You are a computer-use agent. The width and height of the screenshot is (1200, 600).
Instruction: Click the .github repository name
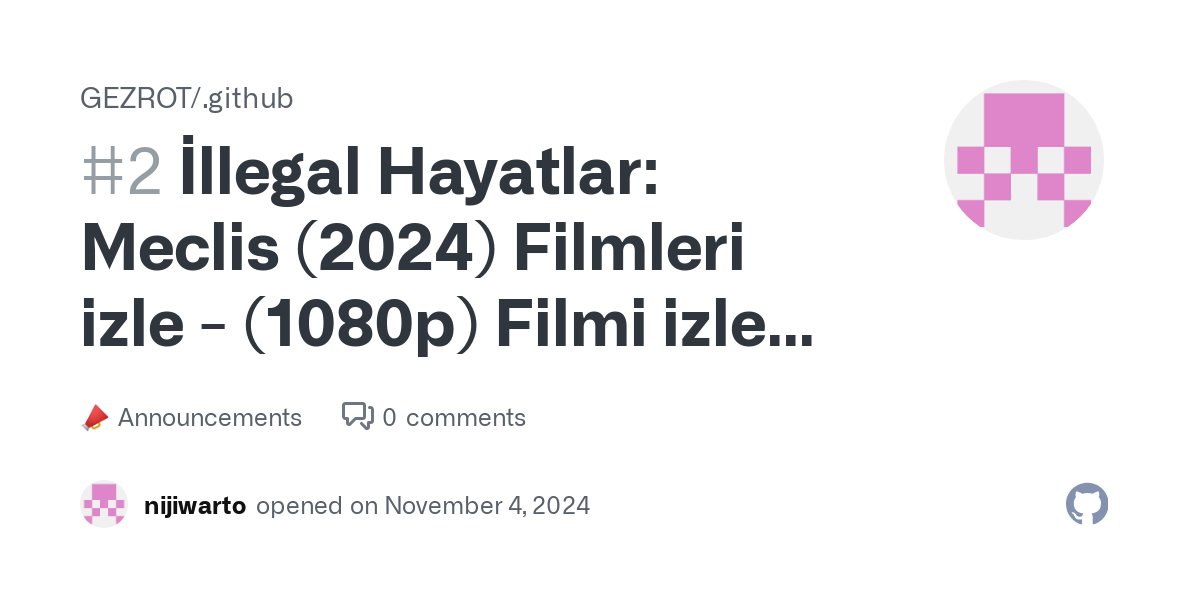pyautogui.click(x=247, y=98)
